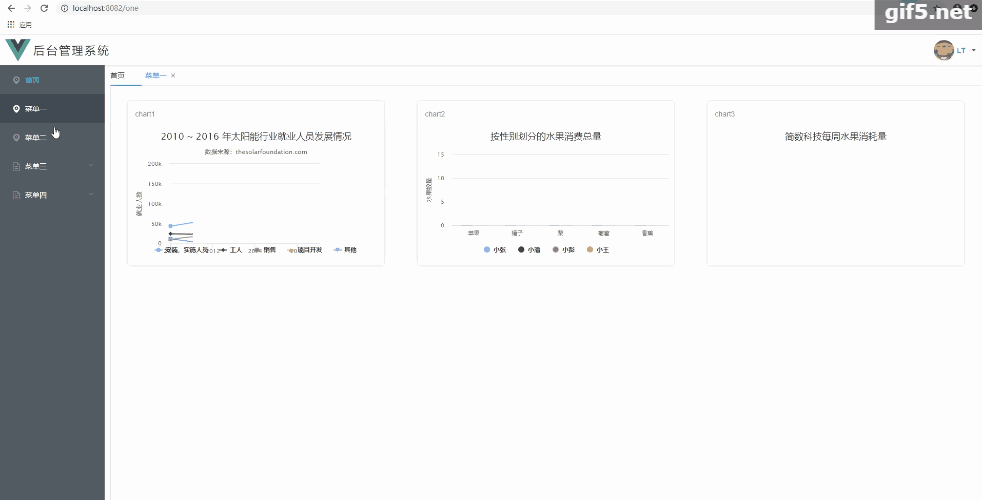Click the pin icon beside sidebar 首页
Screen dimensions: 982x500
click(16, 80)
